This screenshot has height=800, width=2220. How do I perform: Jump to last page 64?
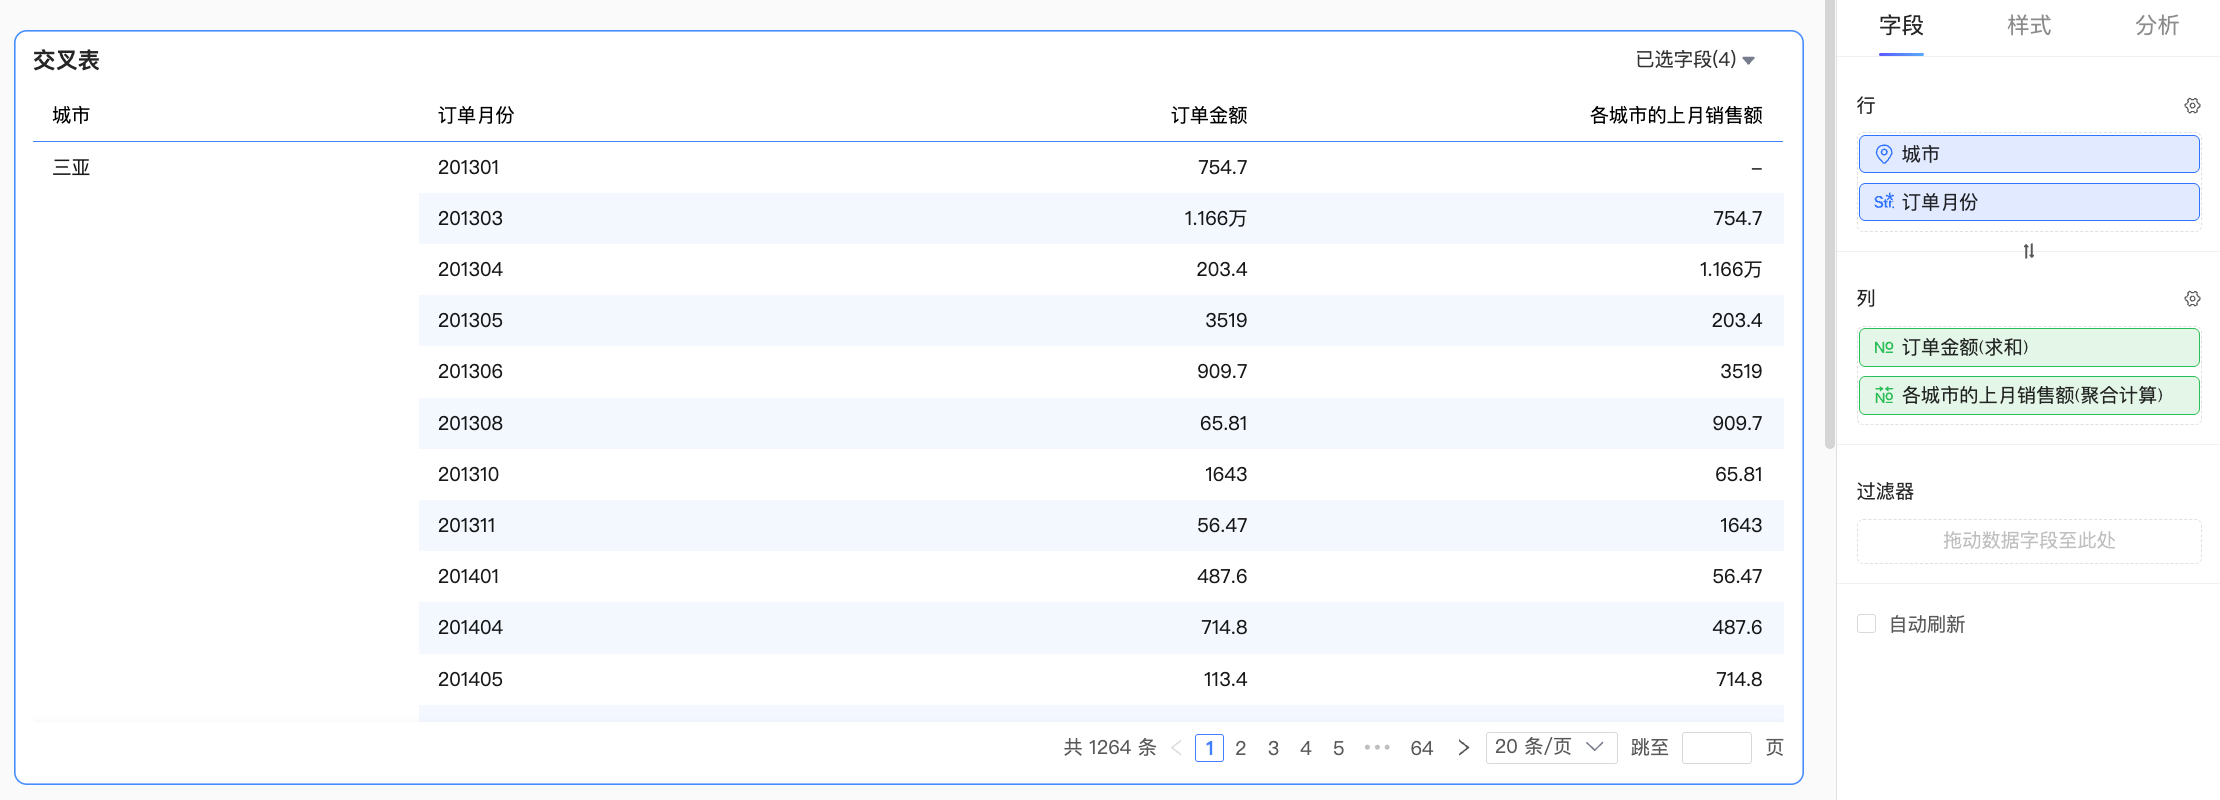[1422, 748]
